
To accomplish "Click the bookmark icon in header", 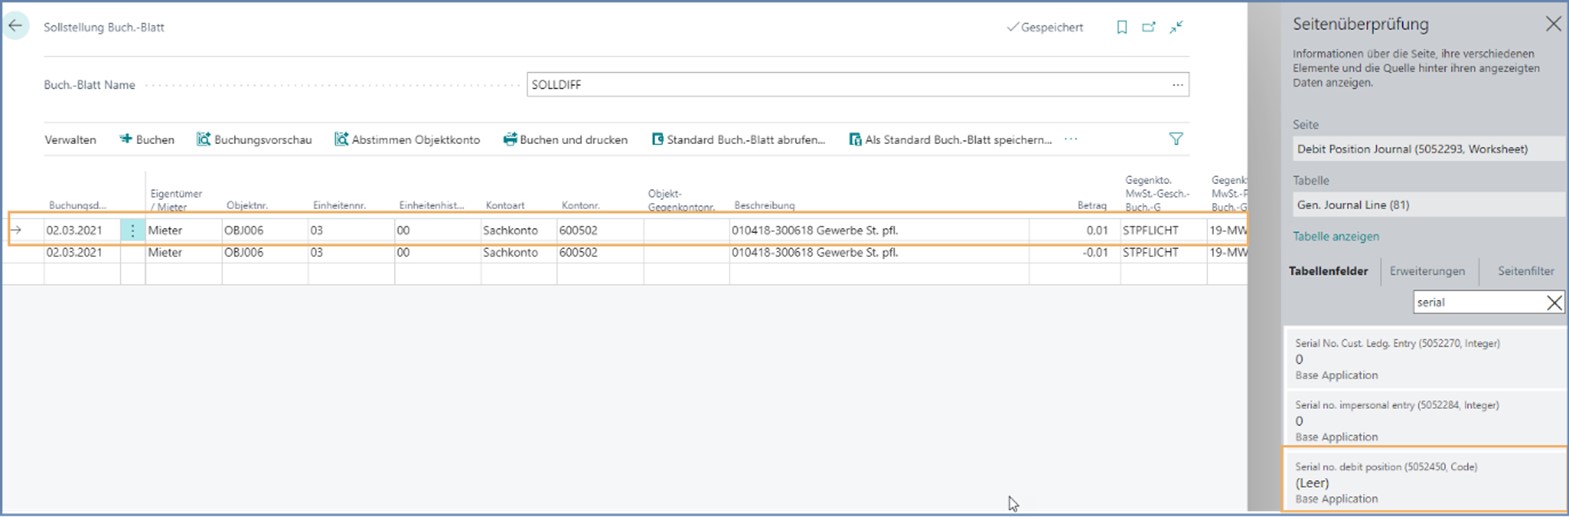I will (1122, 28).
